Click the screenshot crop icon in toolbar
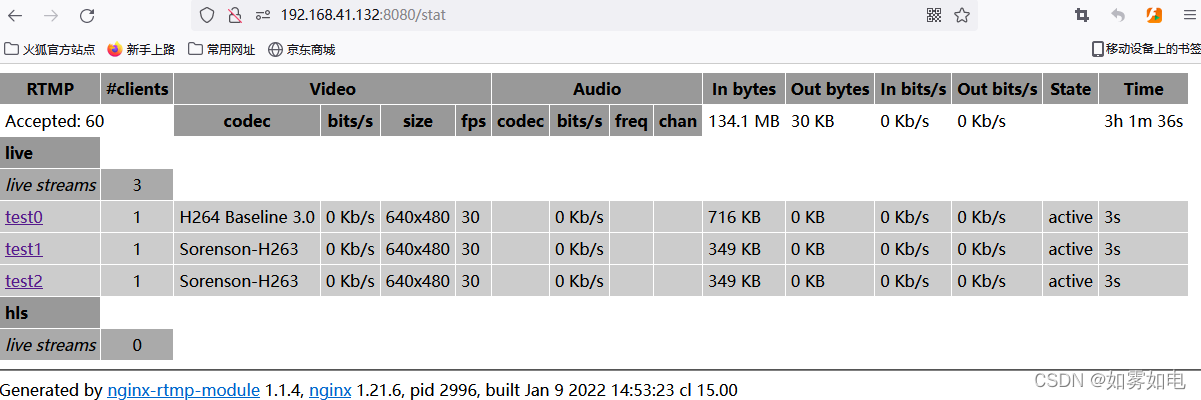This screenshot has height=400, width=1201. (x=1081, y=15)
